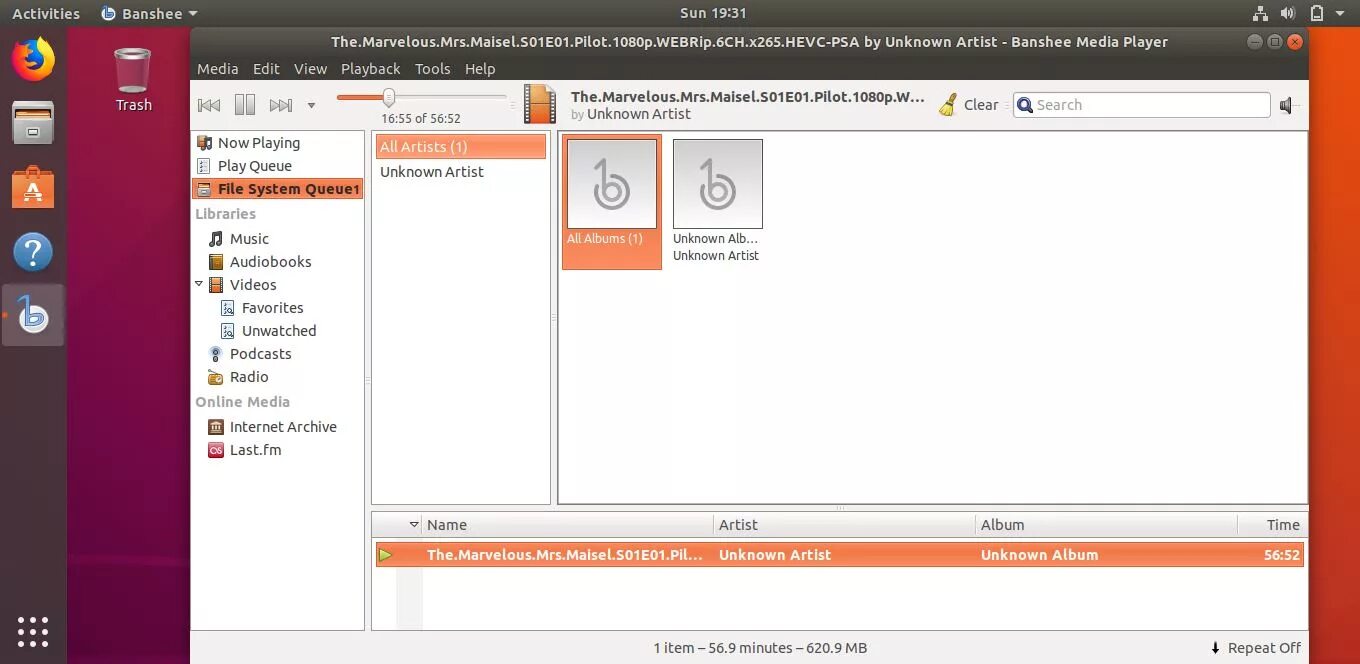Sort by Artist column header
The image size is (1360, 664).
point(844,525)
